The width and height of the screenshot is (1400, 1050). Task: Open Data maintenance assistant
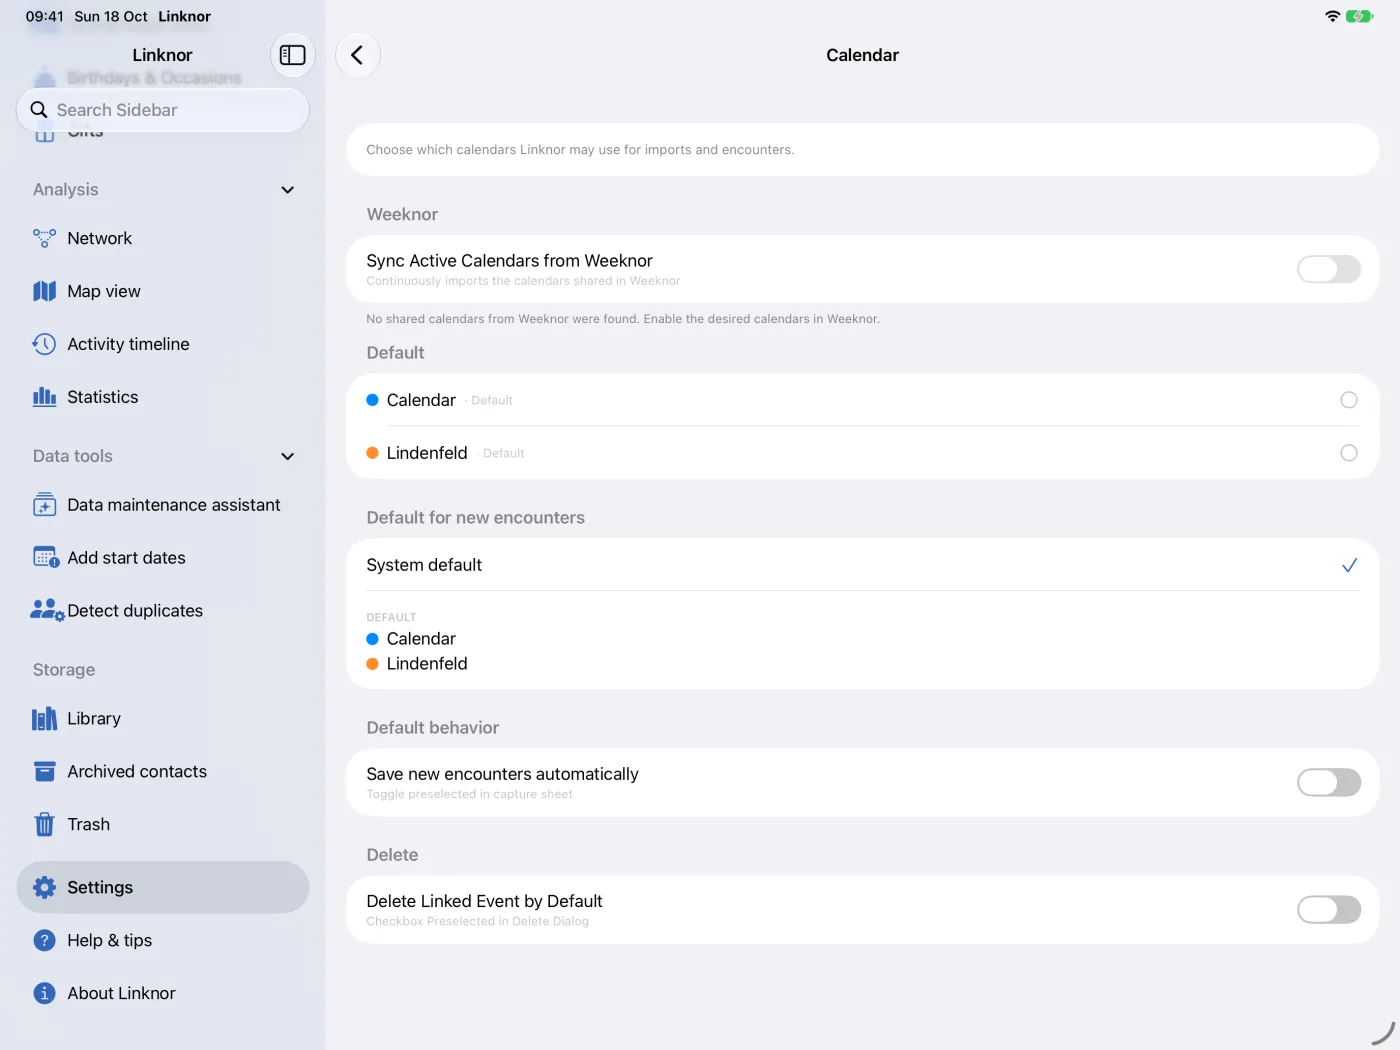163,505
